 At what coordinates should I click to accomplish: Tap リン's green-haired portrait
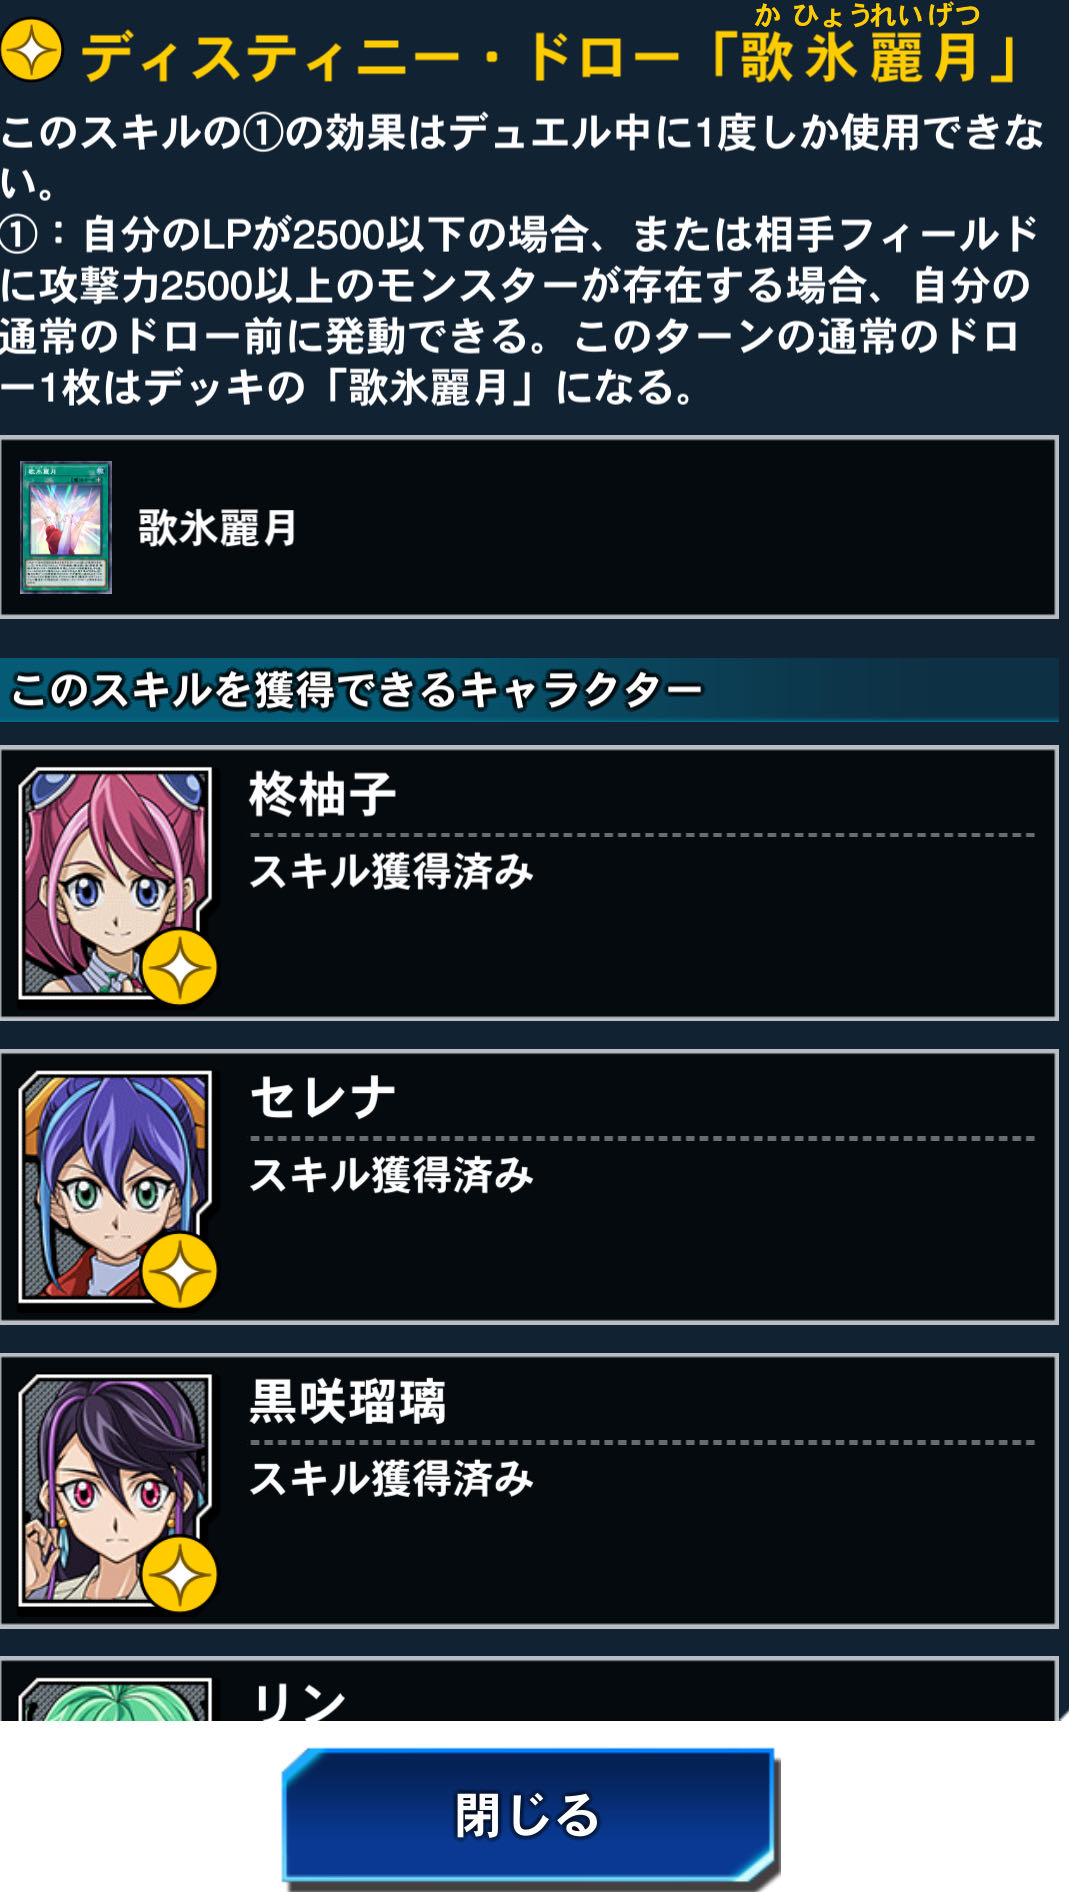(x=115, y=1699)
